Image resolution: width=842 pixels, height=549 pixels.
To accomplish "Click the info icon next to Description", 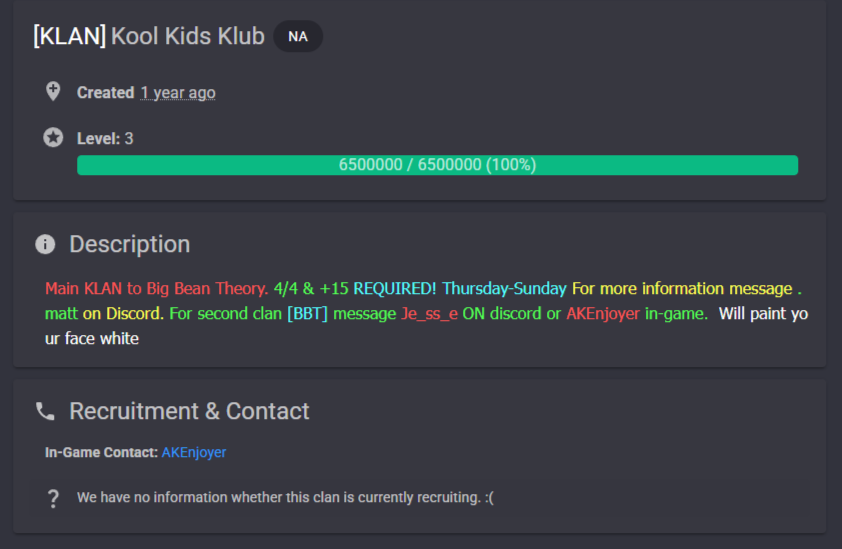I will pyautogui.click(x=45, y=244).
